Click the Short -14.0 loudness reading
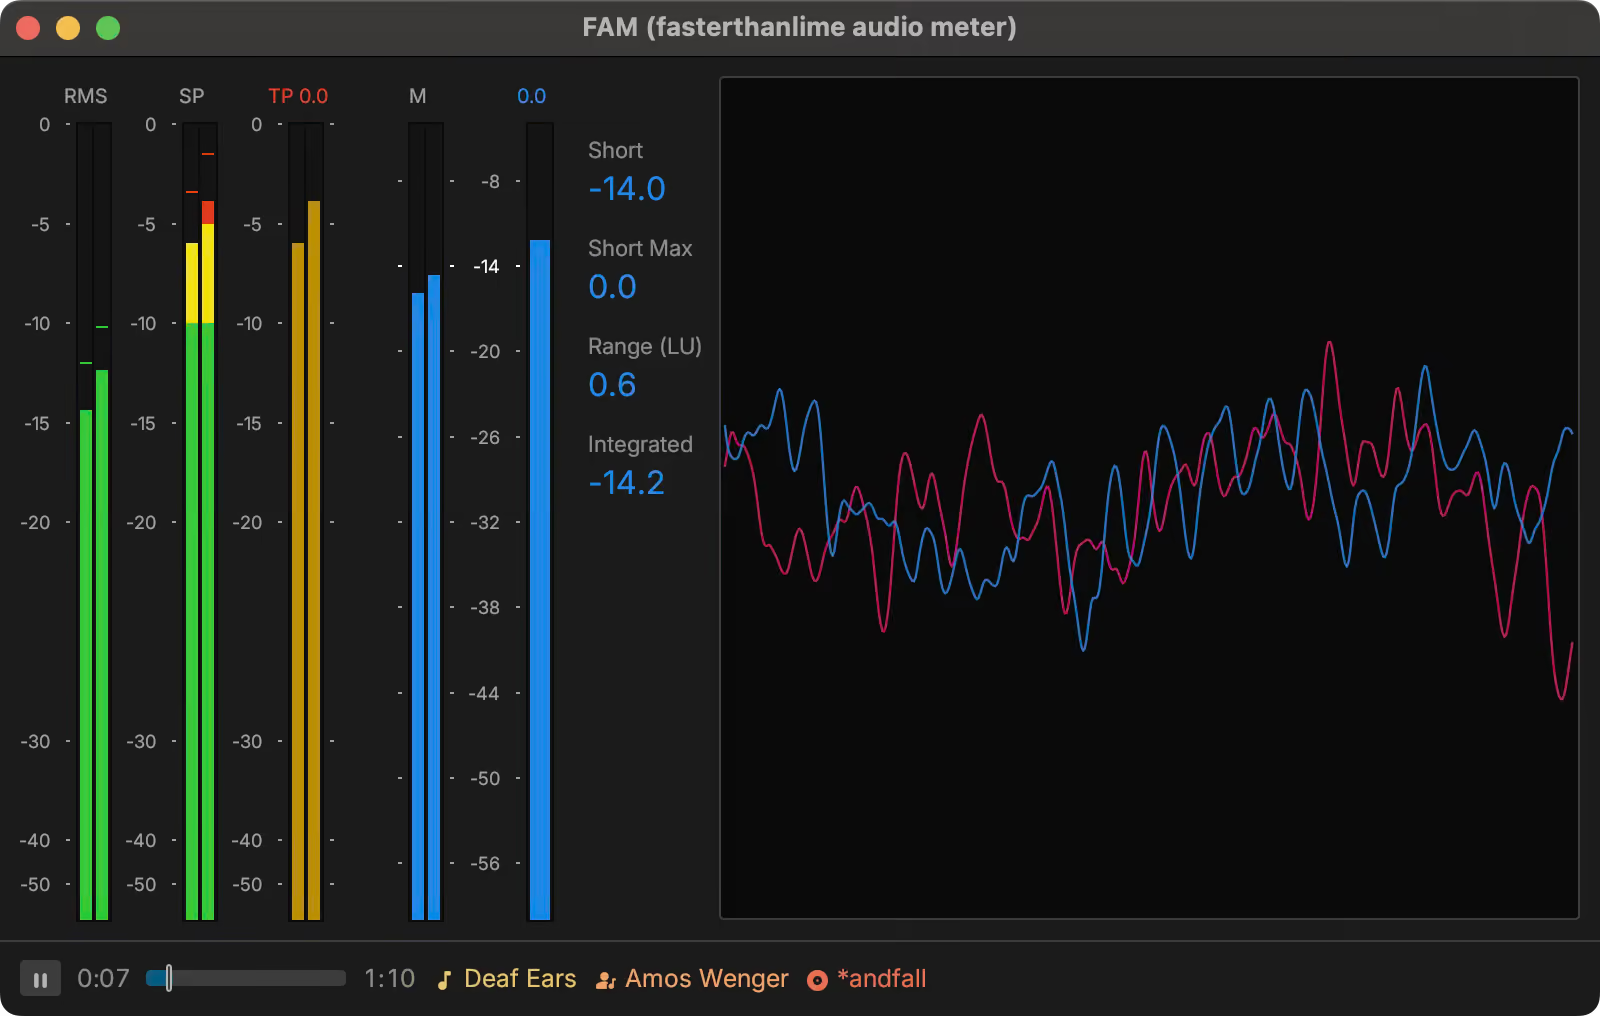The width and height of the screenshot is (1600, 1016). click(626, 189)
